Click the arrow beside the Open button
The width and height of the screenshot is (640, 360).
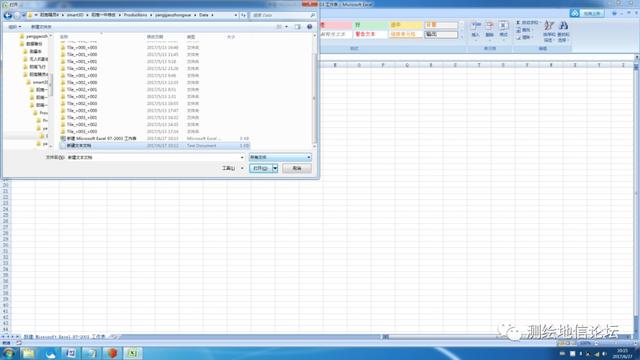(x=275, y=168)
